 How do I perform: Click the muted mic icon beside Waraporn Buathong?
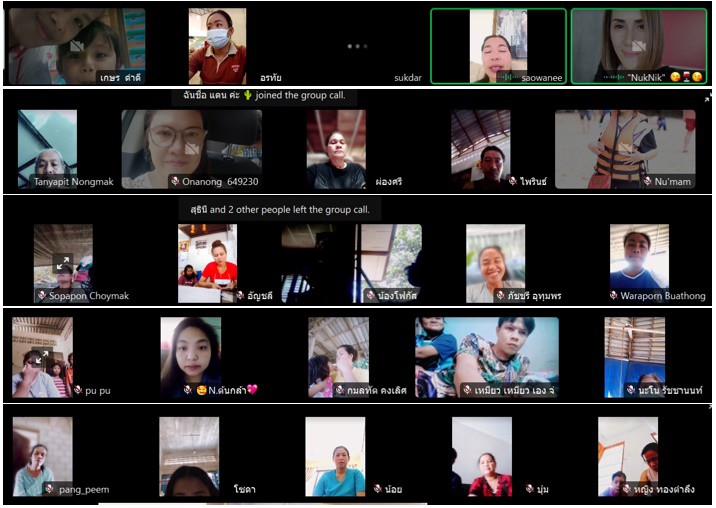coord(613,296)
